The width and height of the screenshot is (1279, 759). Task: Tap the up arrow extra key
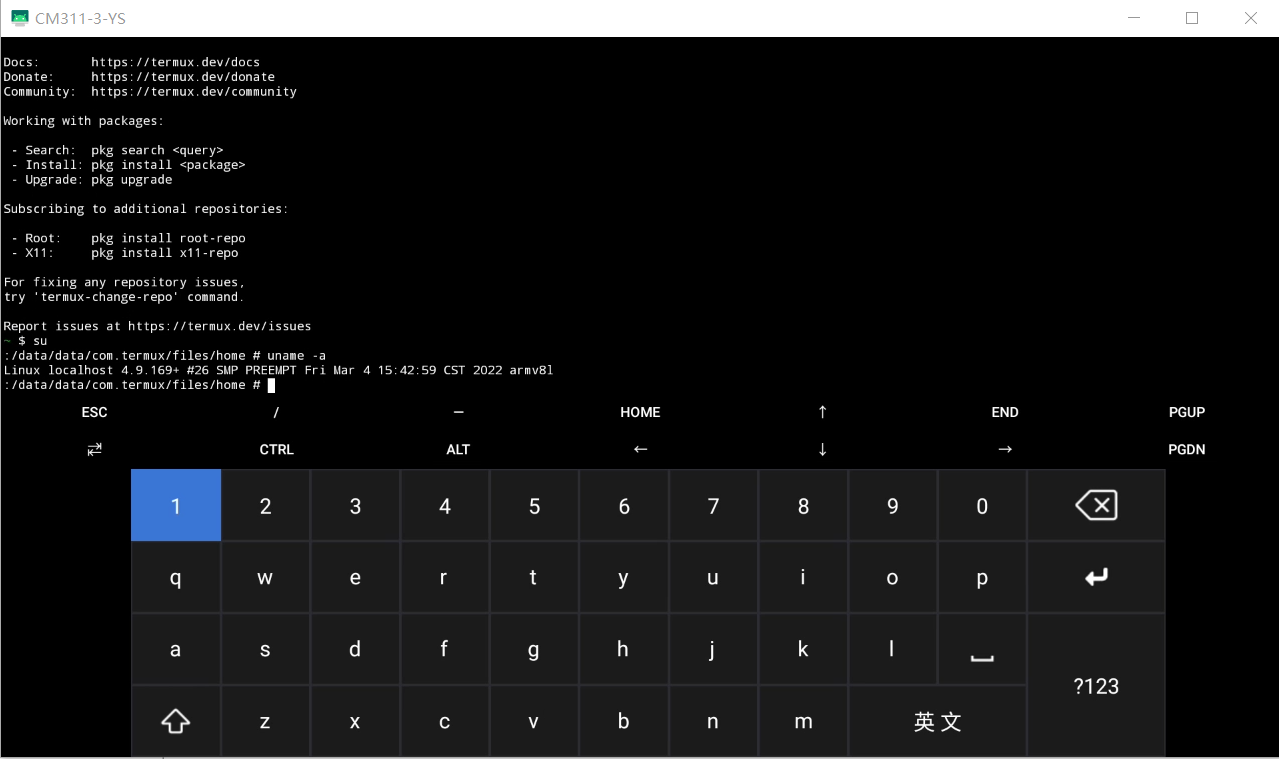pos(822,412)
